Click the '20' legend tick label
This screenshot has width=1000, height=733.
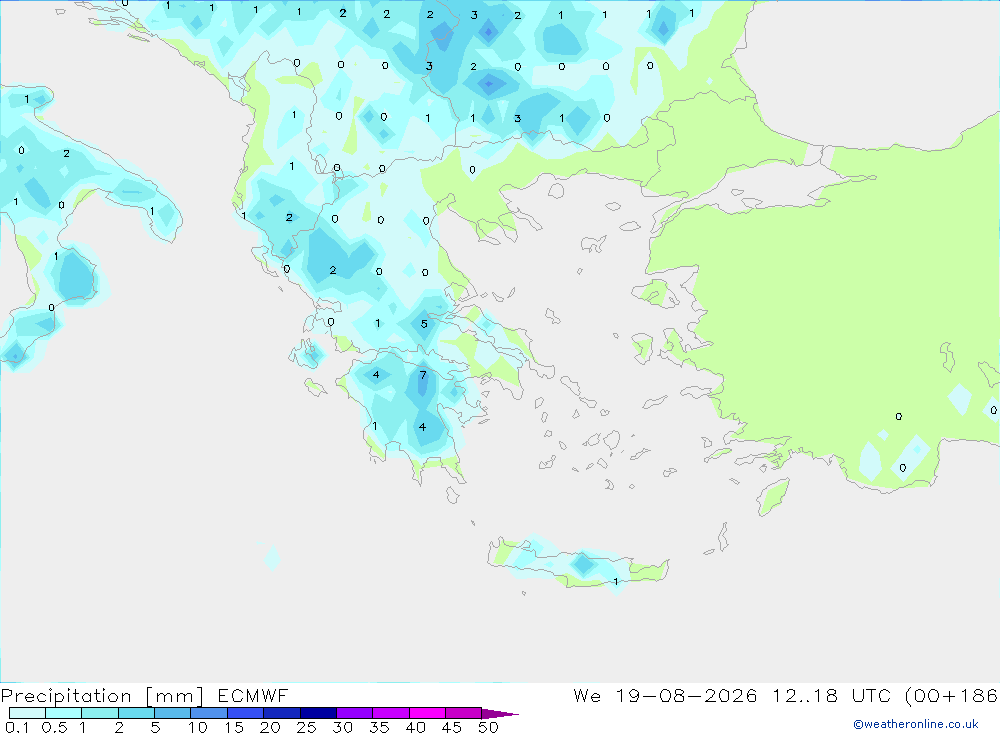coord(270,727)
